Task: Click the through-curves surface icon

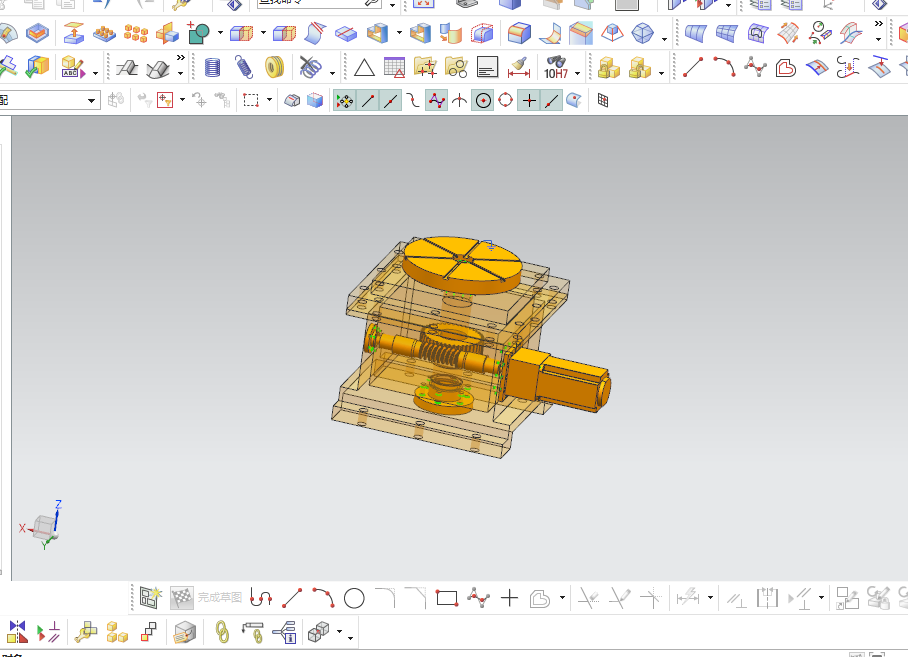Action: [x=695, y=33]
